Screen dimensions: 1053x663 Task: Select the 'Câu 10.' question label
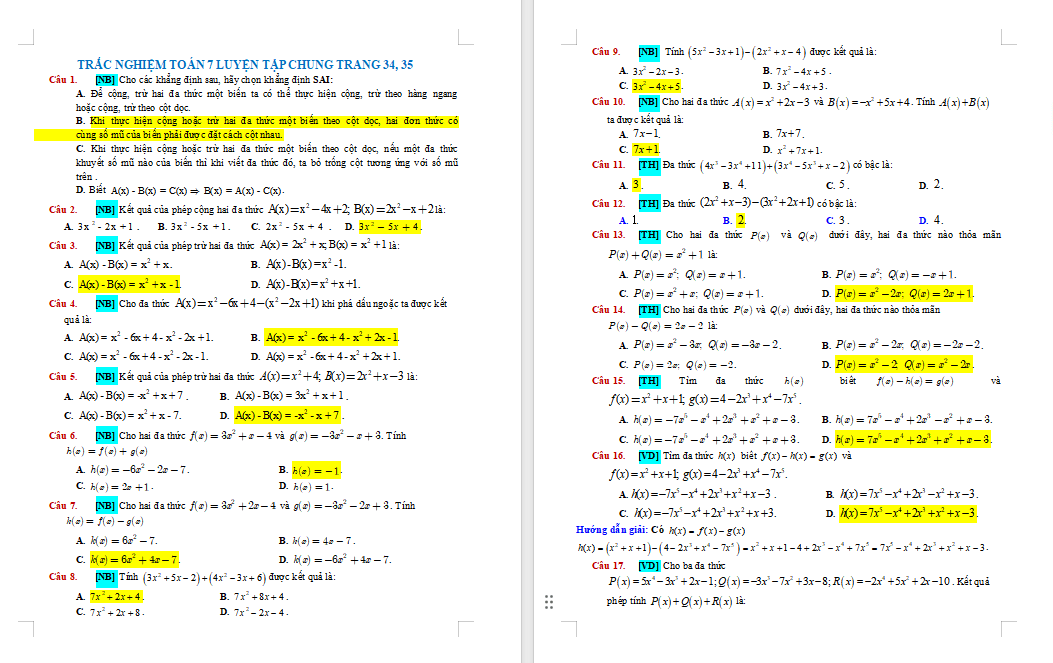click(608, 102)
